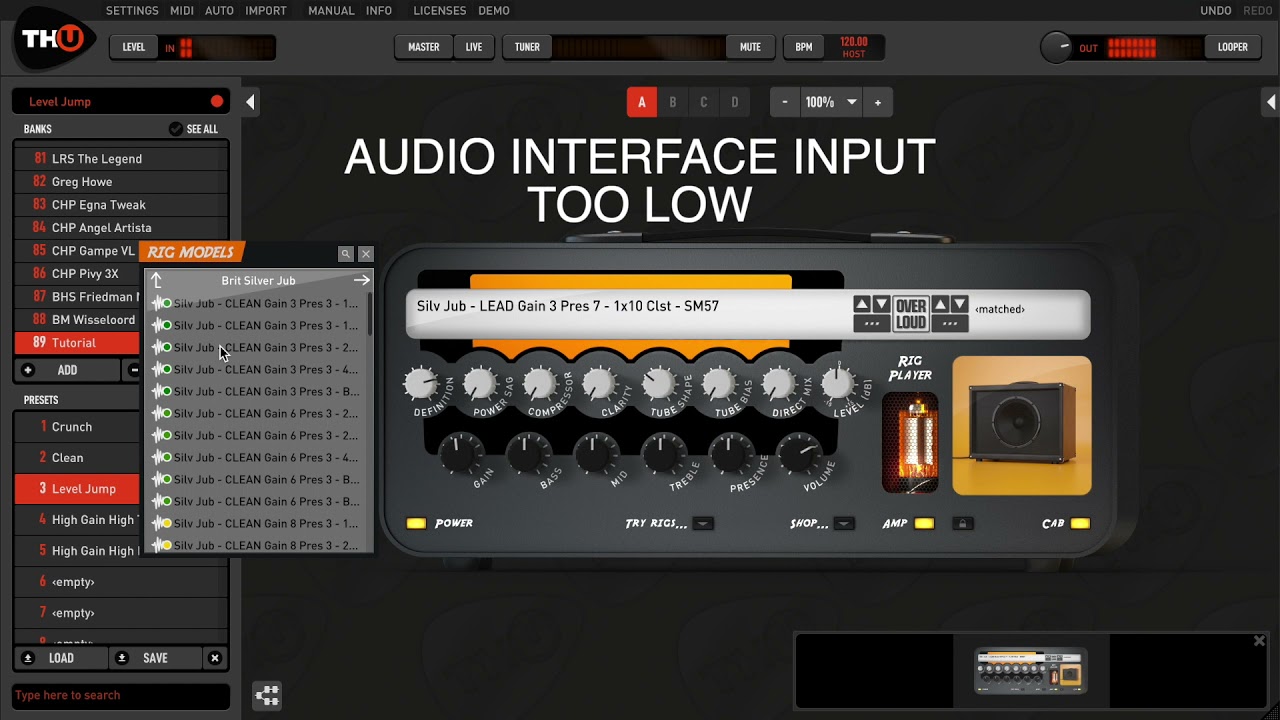The height and width of the screenshot is (720, 1280).
Task: Toggle the Amp section on or off
Action: coord(924,523)
